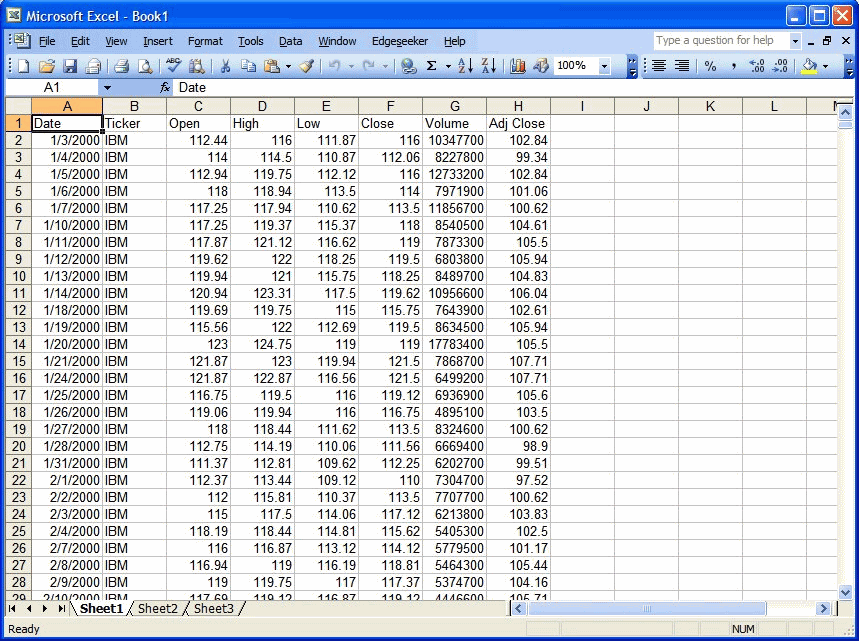
Task: Sort ascending with the A-Z icon
Action: tap(465, 66)
